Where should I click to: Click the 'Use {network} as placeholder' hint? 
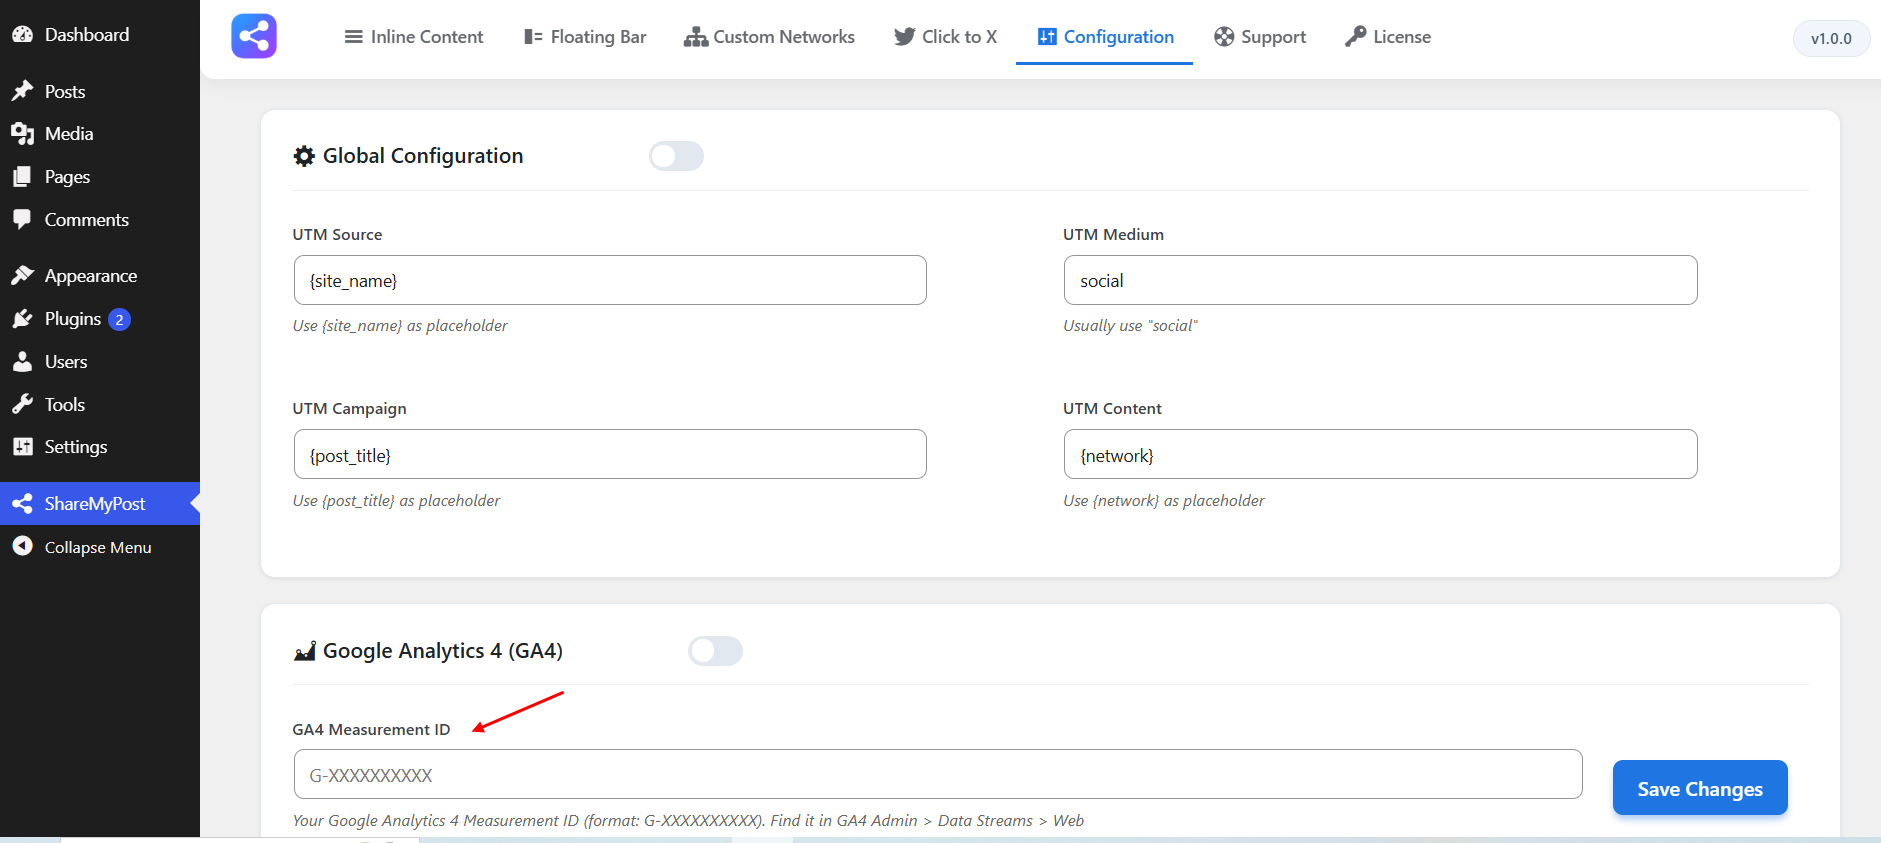pos(1164,501)
